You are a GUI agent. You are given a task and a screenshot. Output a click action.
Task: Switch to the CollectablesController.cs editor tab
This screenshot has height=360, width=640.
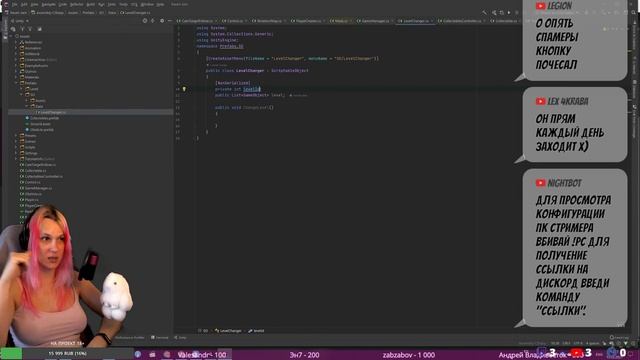point(462,21)
